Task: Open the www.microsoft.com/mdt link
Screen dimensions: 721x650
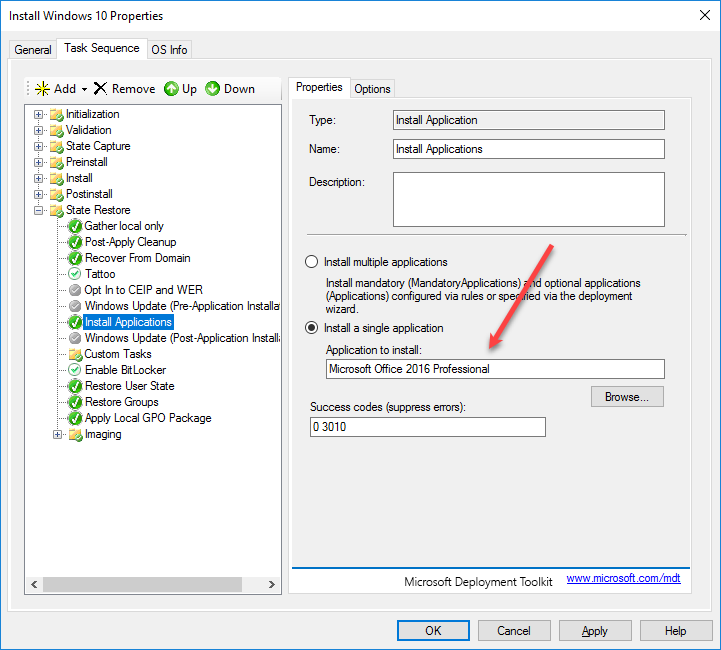Action: point(623,579)
